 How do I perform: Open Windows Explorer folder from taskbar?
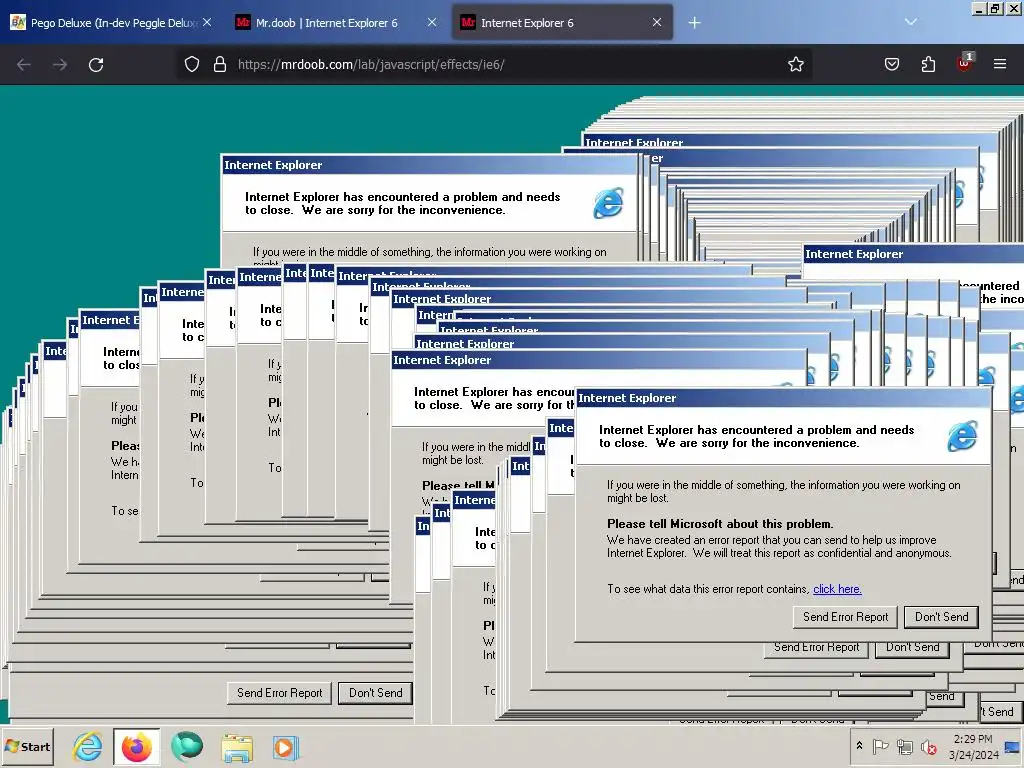click(x=236, y=748)
